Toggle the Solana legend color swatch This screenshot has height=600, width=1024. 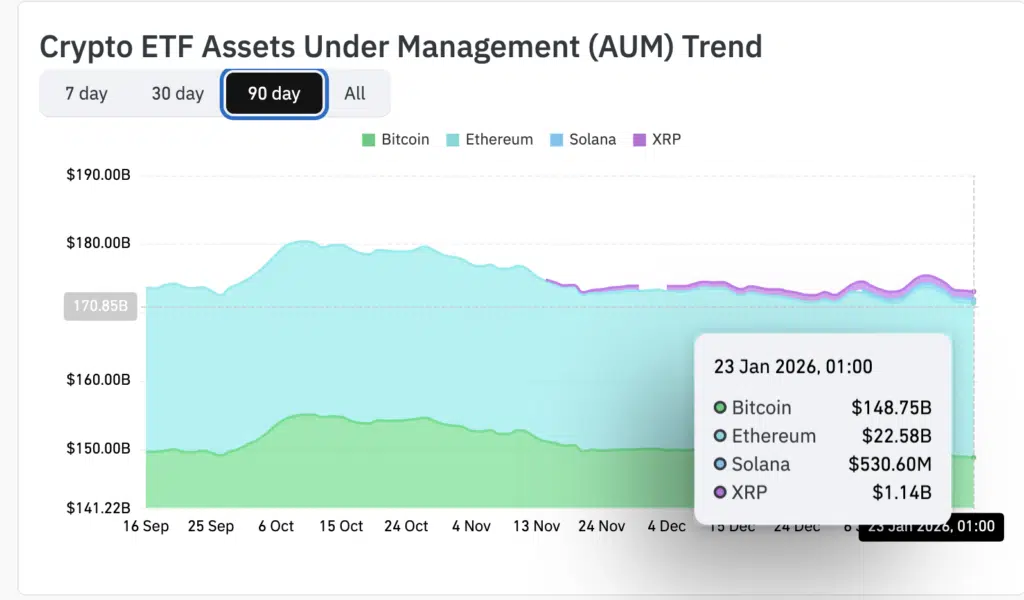[556, 140]
